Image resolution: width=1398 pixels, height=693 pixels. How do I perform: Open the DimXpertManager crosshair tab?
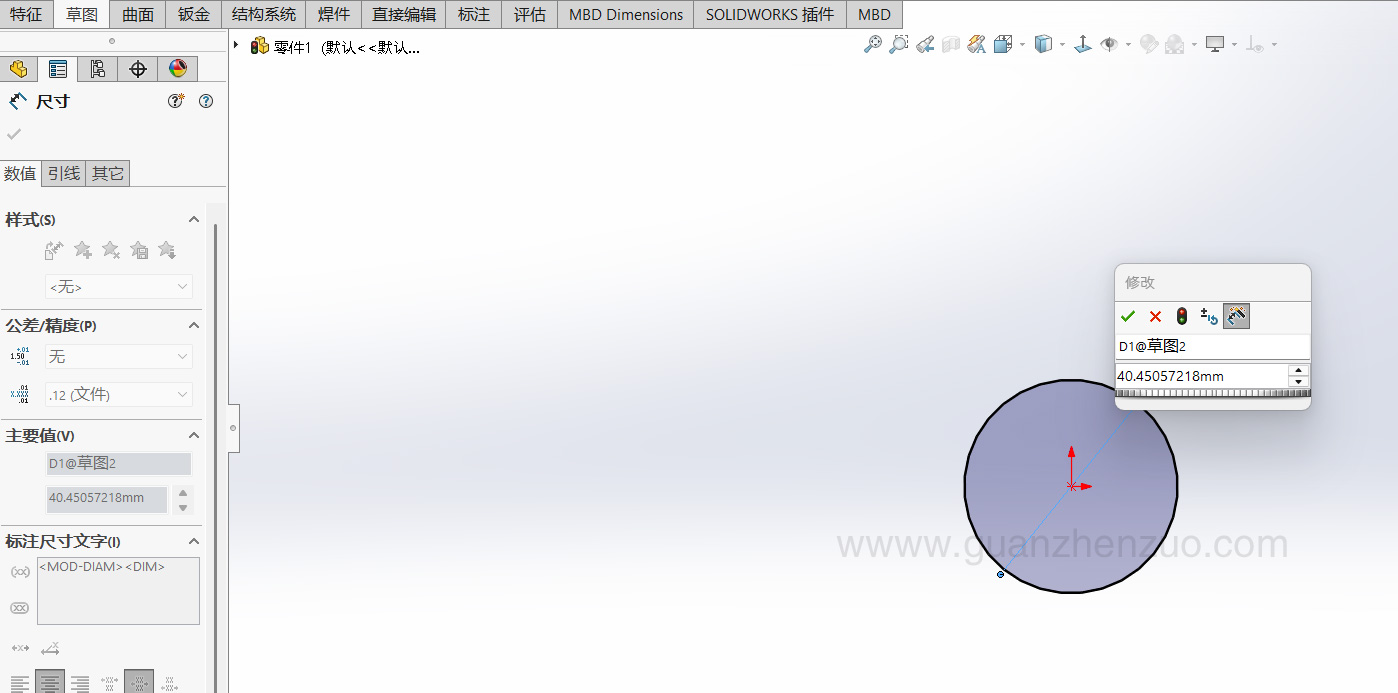[138, 69]
